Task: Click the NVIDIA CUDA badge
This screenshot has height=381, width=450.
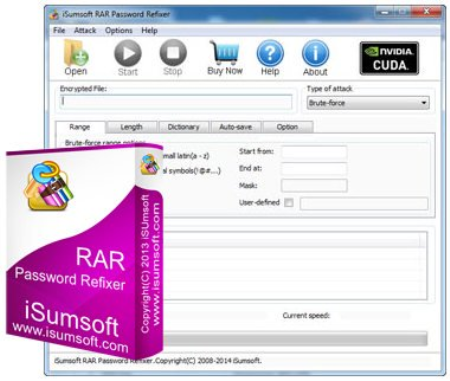Action: click(x=389, y=58)
